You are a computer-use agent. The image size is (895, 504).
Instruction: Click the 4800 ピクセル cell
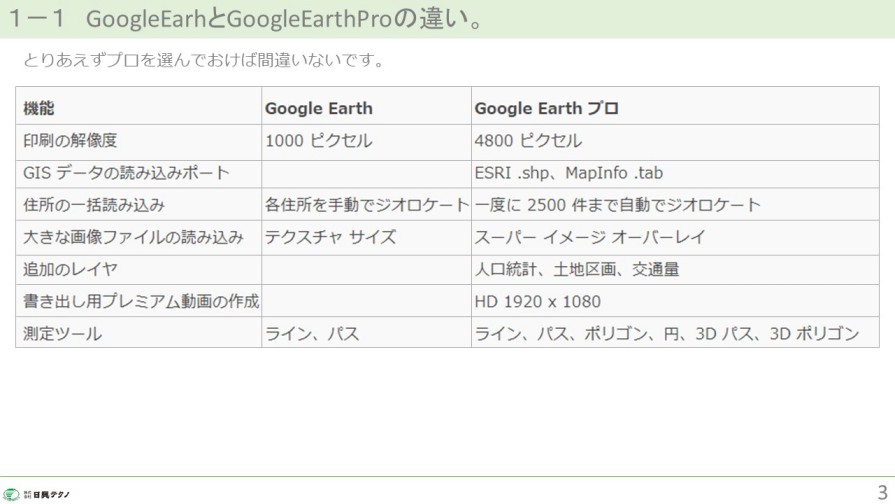click(x=528, y=141)
